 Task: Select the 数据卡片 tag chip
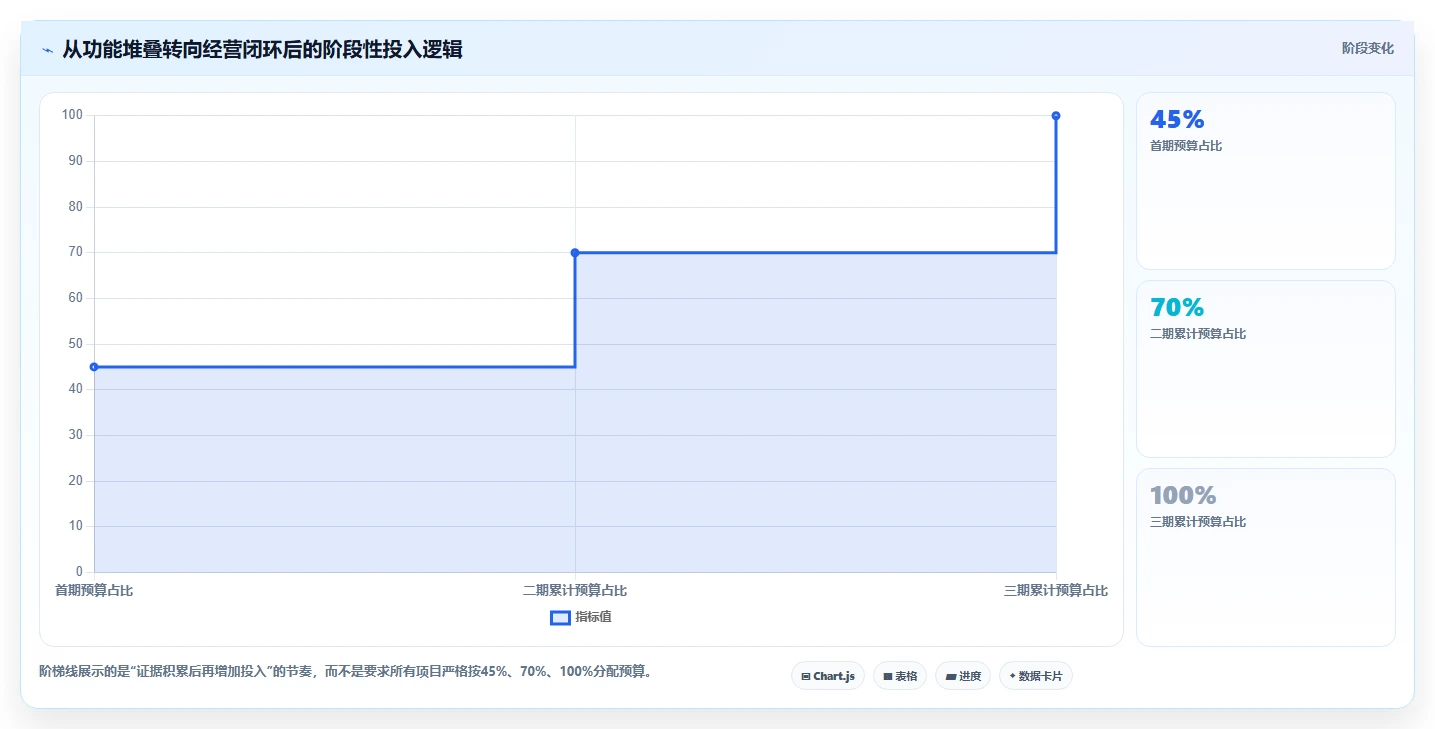(x=1036, y=676)
